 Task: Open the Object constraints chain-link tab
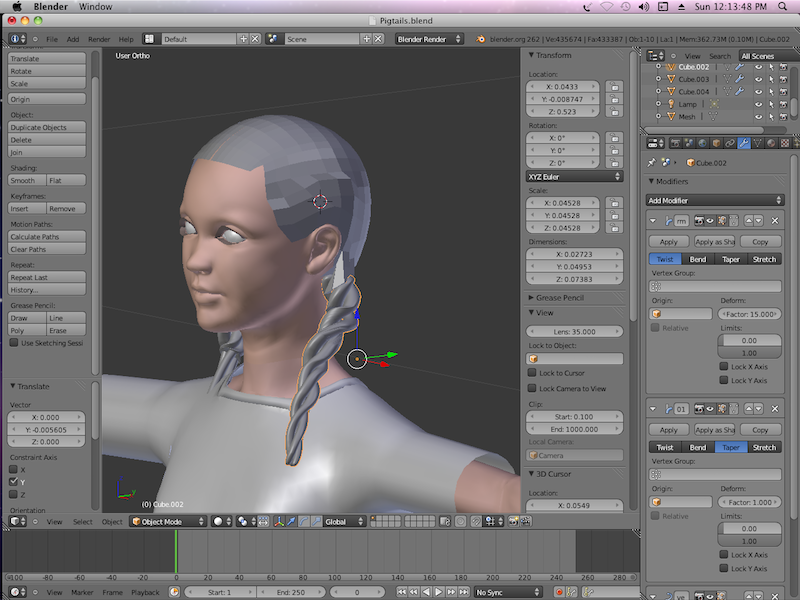pyautogui.click(x=731, y=142)
